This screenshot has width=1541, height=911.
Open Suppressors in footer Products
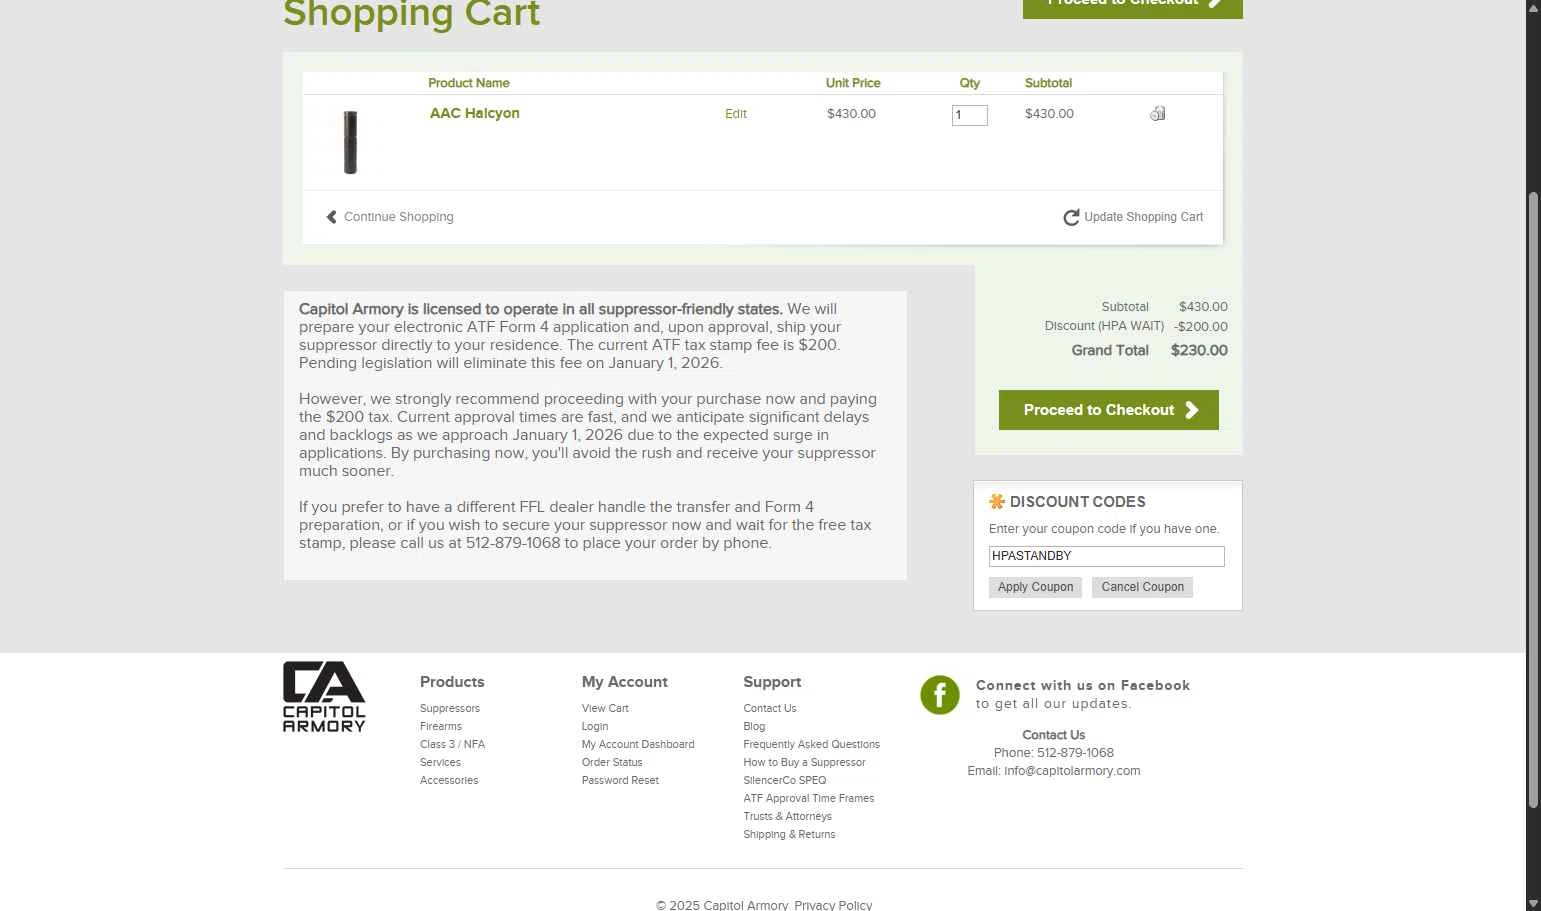(450, 708)
